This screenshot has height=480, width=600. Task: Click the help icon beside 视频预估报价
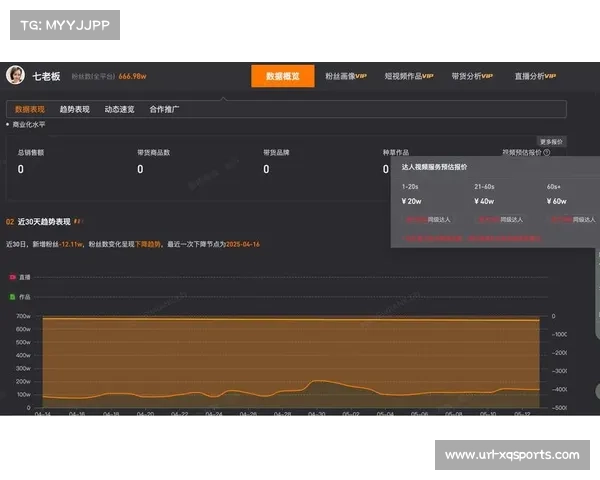pos(547,152)
